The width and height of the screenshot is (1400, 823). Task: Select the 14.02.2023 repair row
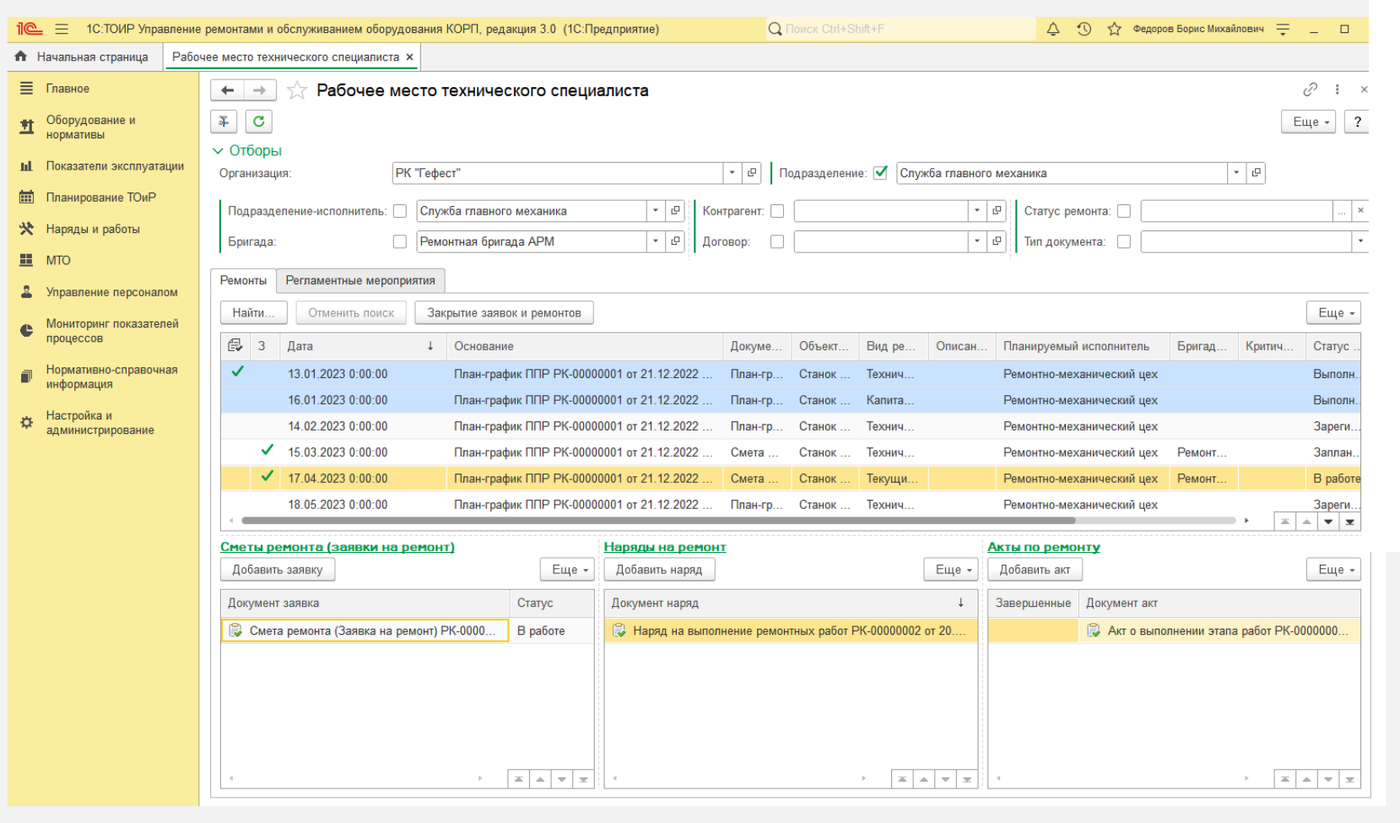point(790,426)
